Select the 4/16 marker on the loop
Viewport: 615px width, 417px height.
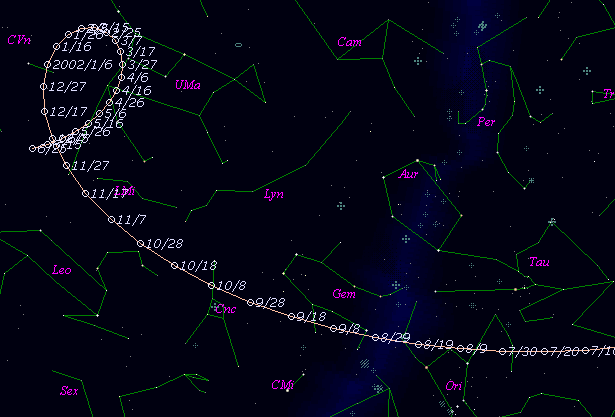pyautogui.click(x=118, y=90)
